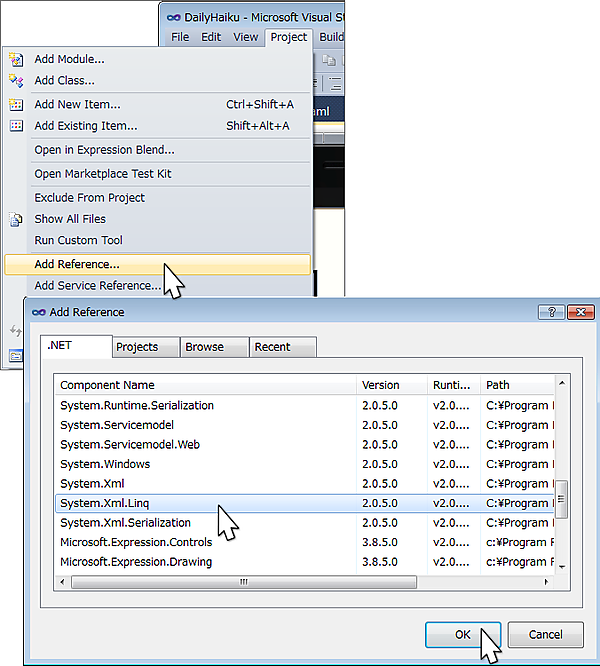Sort by Component Name column header
This screenshot has width=600, height=666.
pyautogui.click(x=206, y=385)
